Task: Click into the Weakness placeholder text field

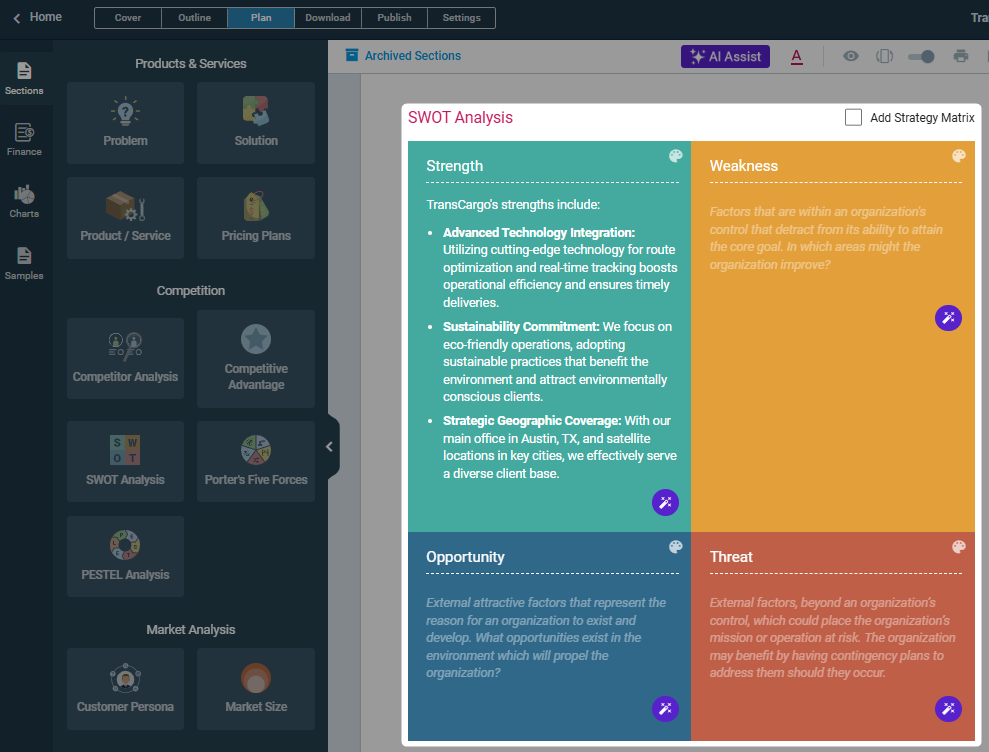Action: click(x=826, y=238)
